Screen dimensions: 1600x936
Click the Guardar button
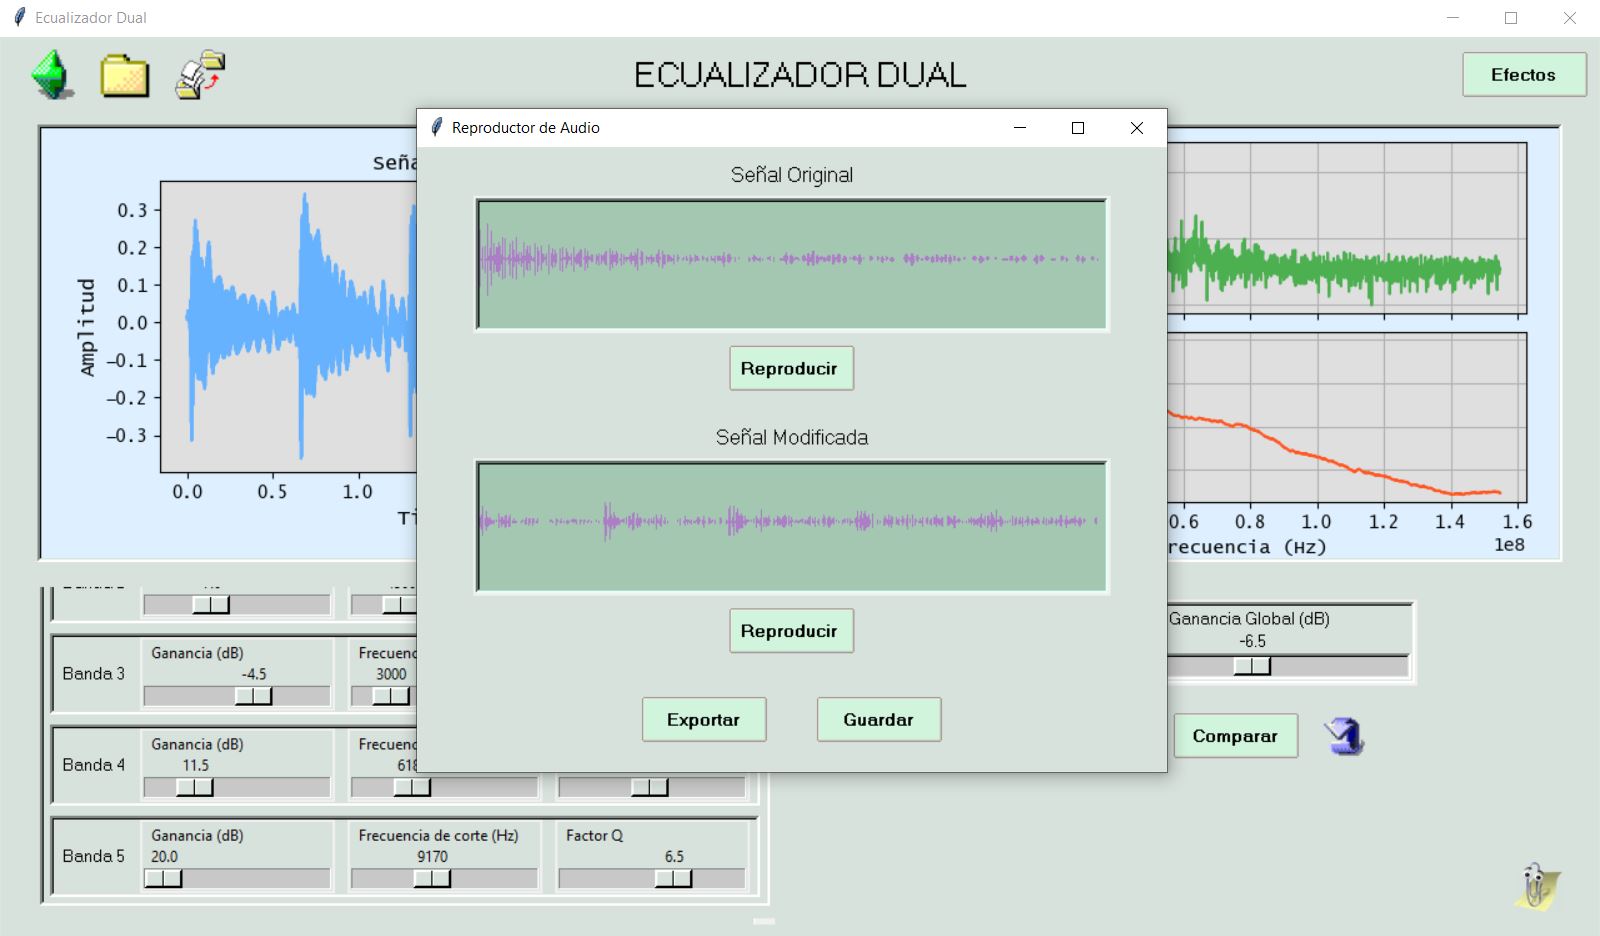click(x=878, y=720)
